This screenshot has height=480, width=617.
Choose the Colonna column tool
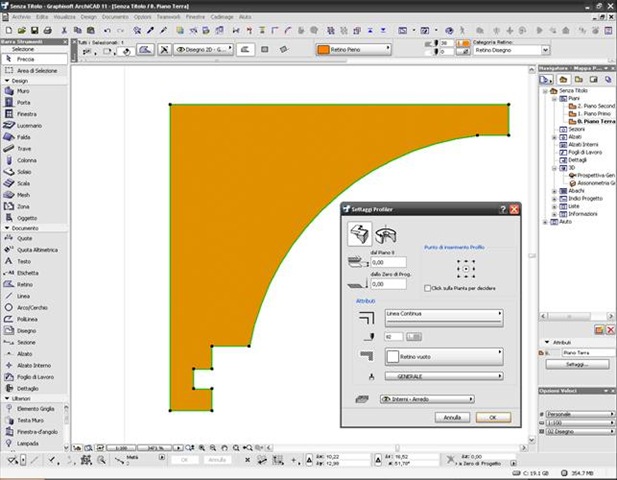27,160
